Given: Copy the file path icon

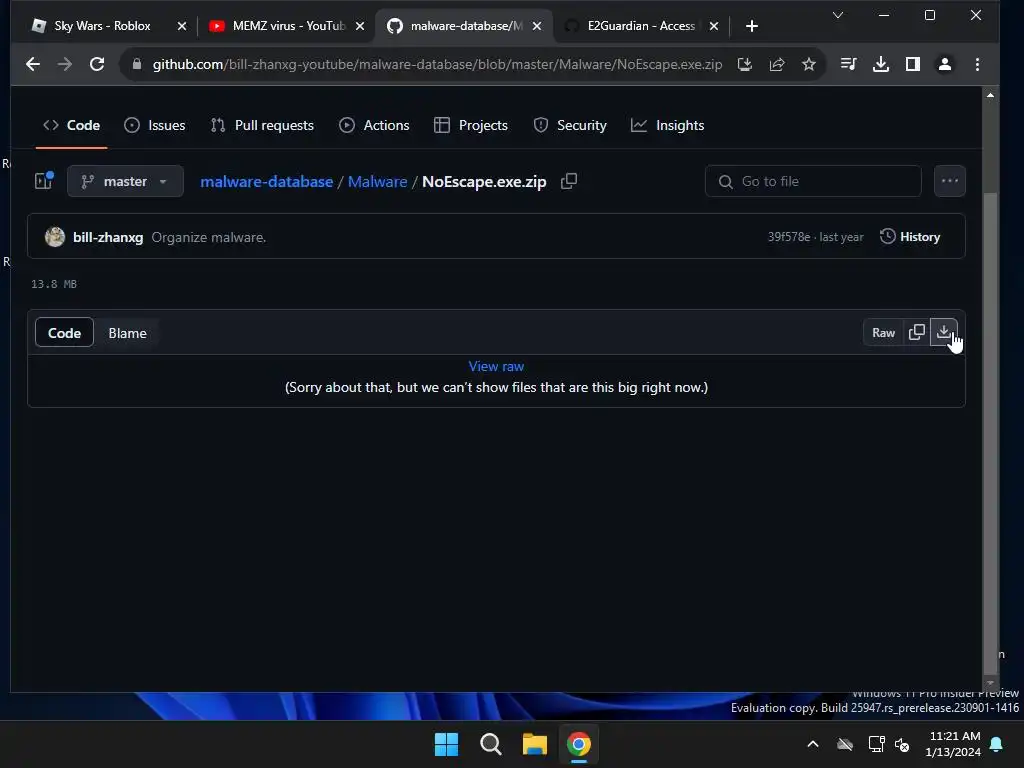Looking at the screenshot, I should [569, 181].
